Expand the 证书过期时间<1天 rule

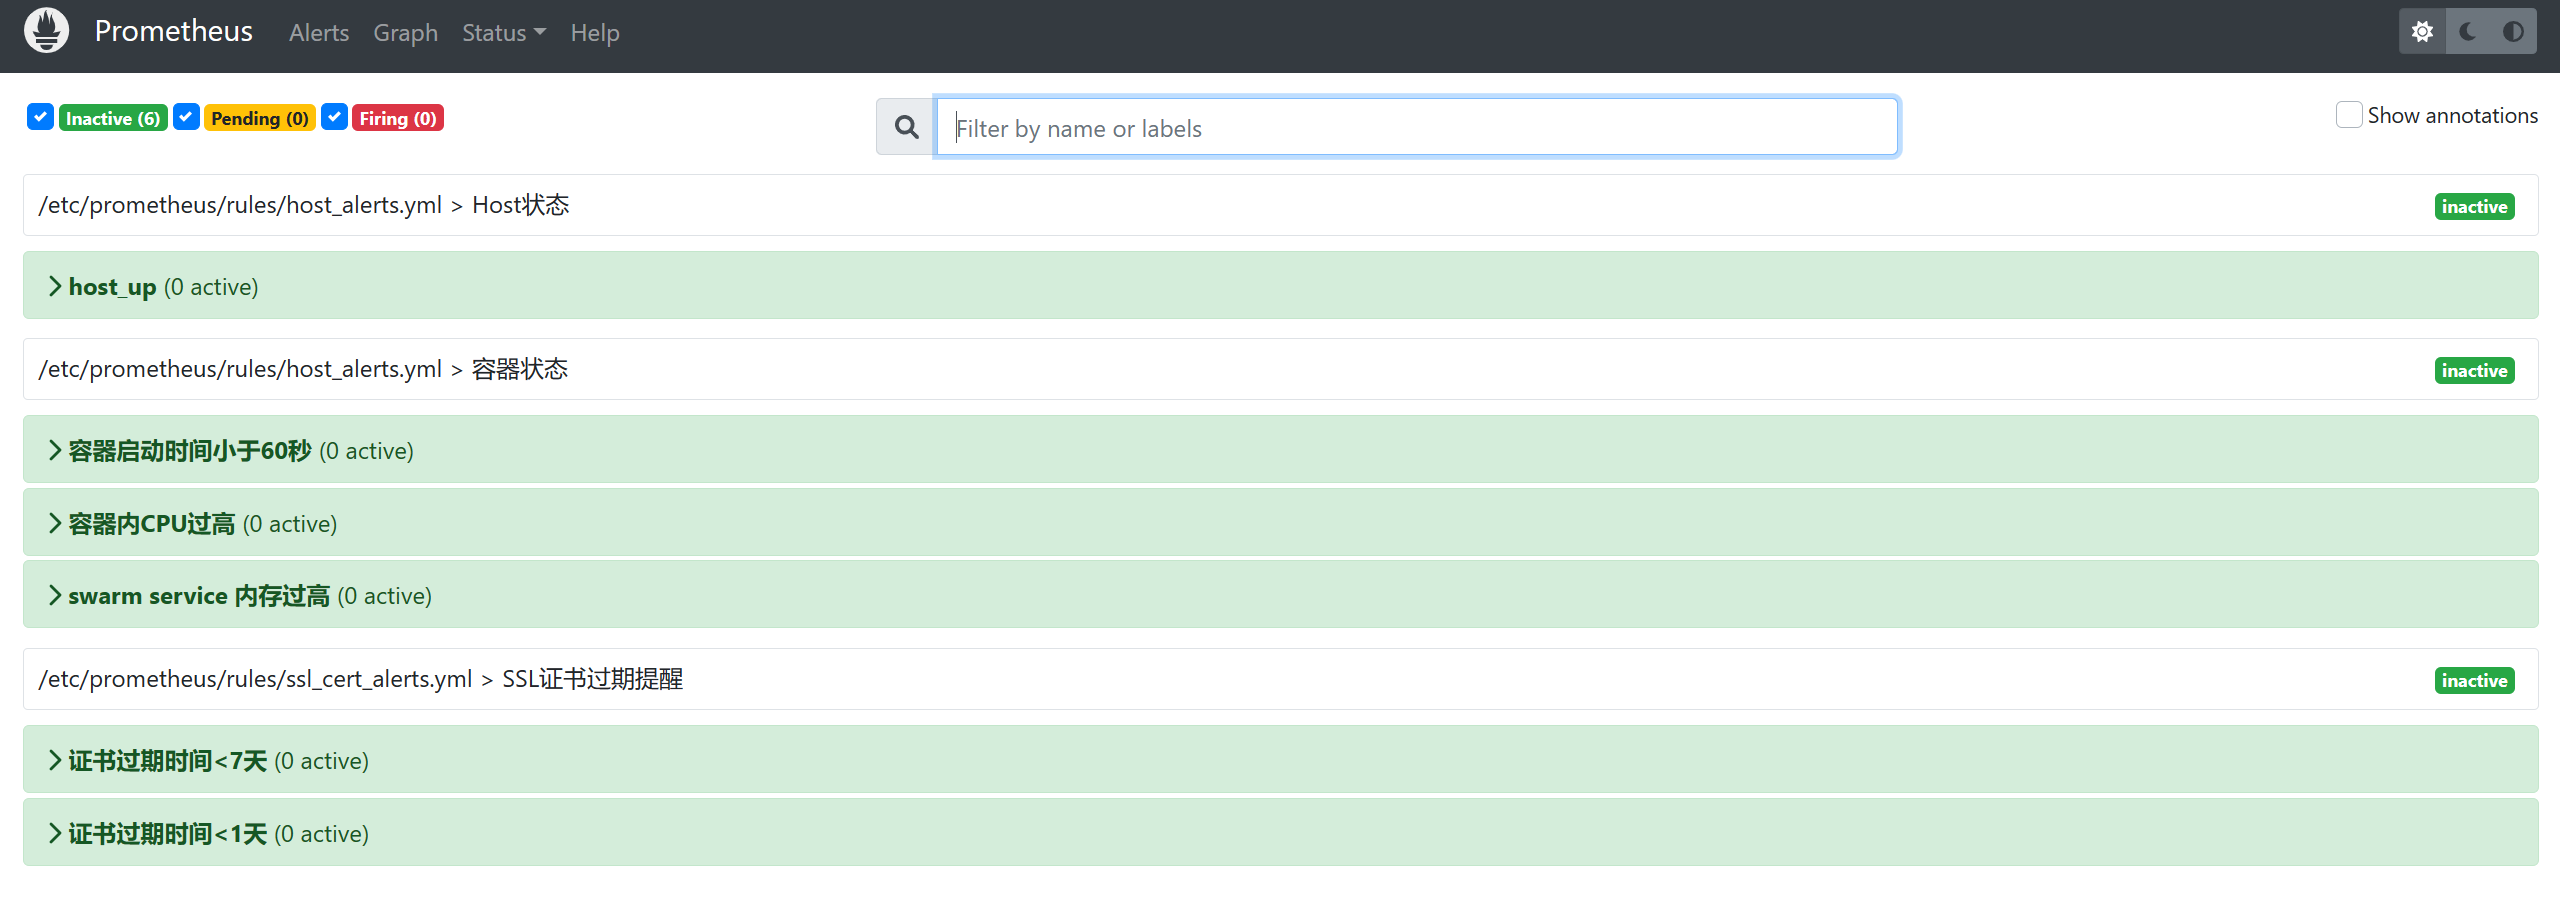pyautogui.click(x=1280, y=833)
